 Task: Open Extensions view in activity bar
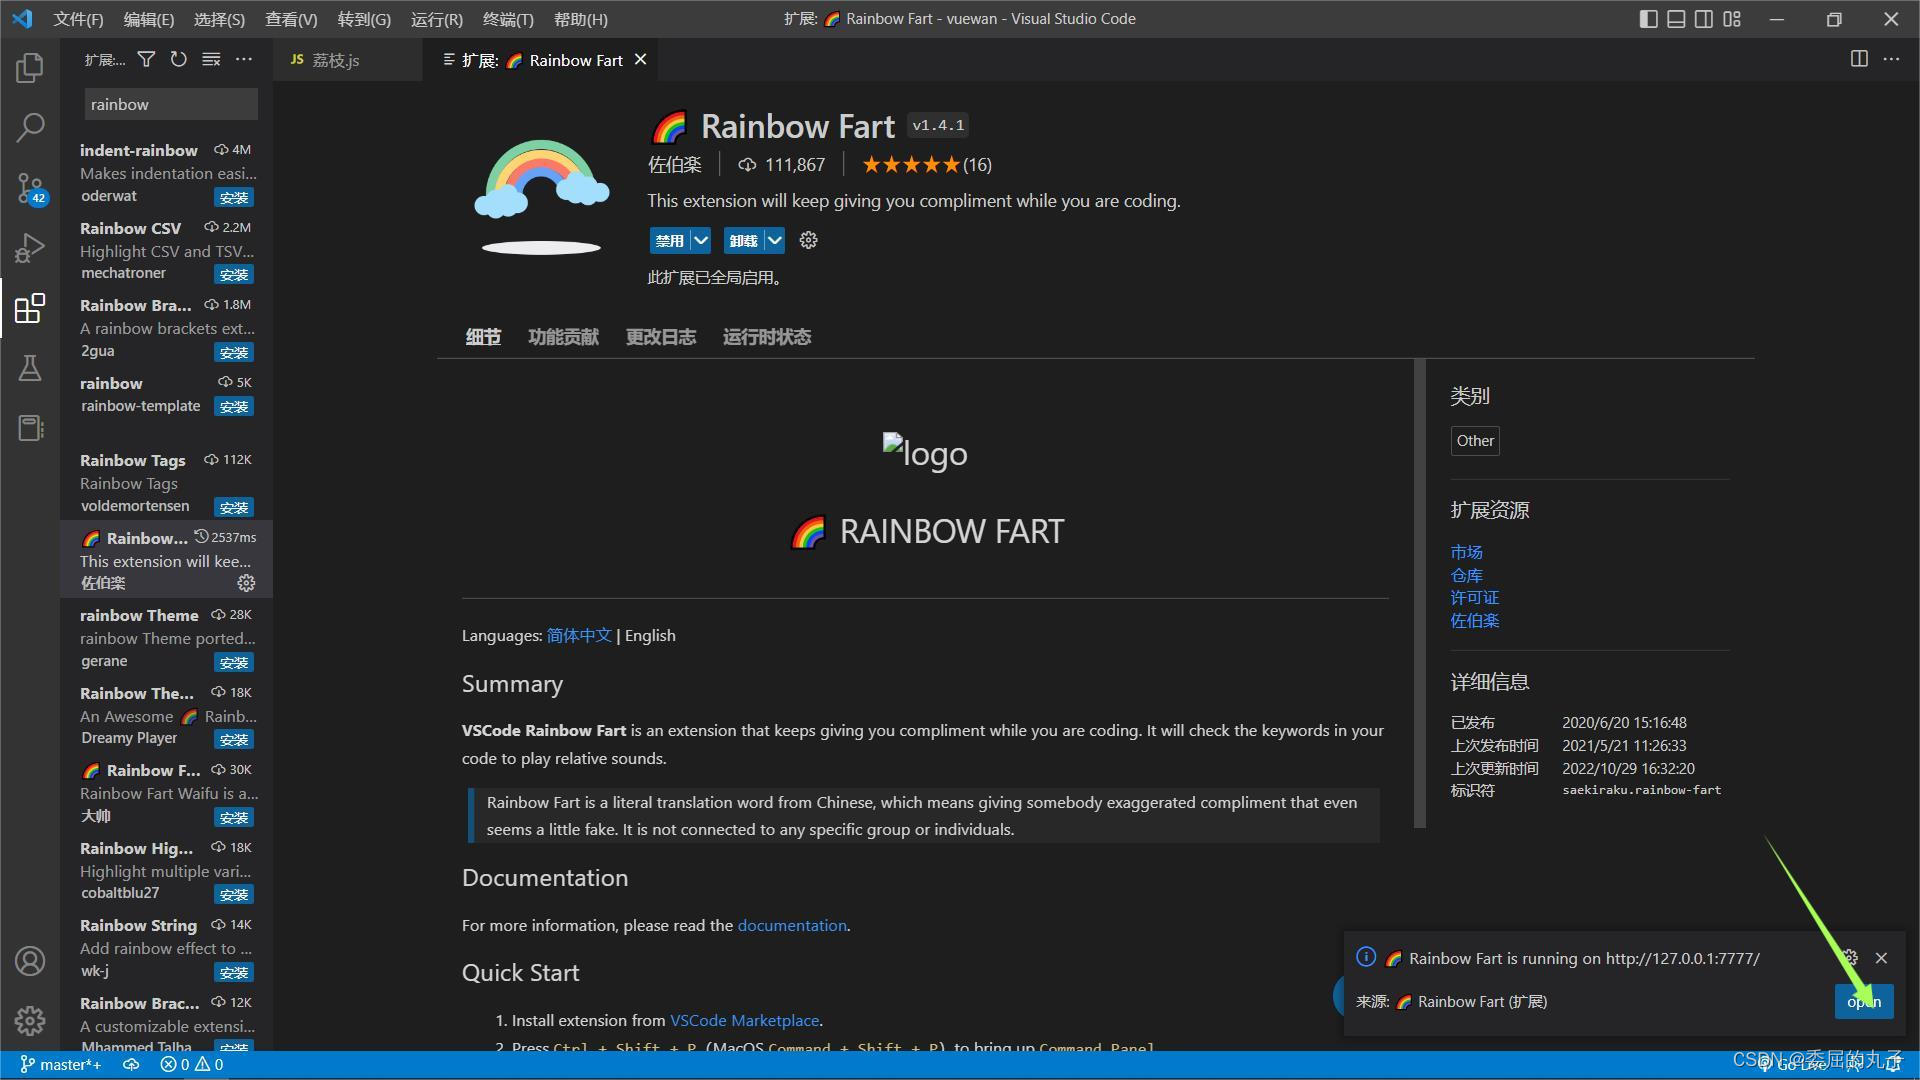click(x=30, y=308)
